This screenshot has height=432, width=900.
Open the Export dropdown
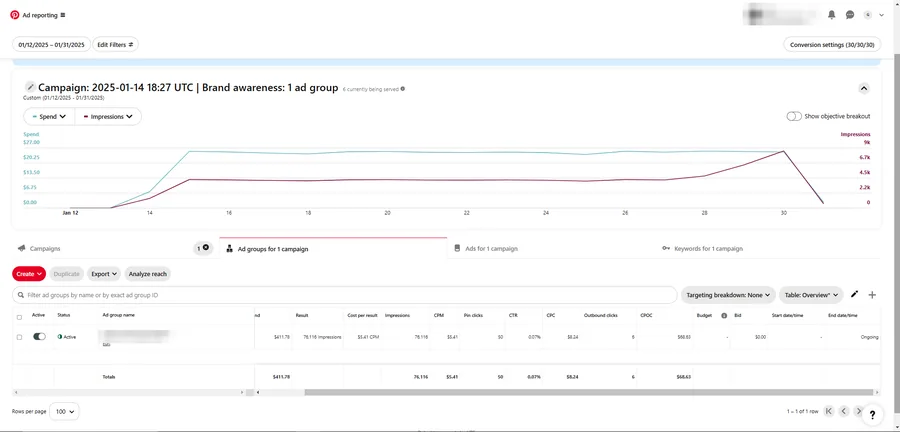point(104,274)
